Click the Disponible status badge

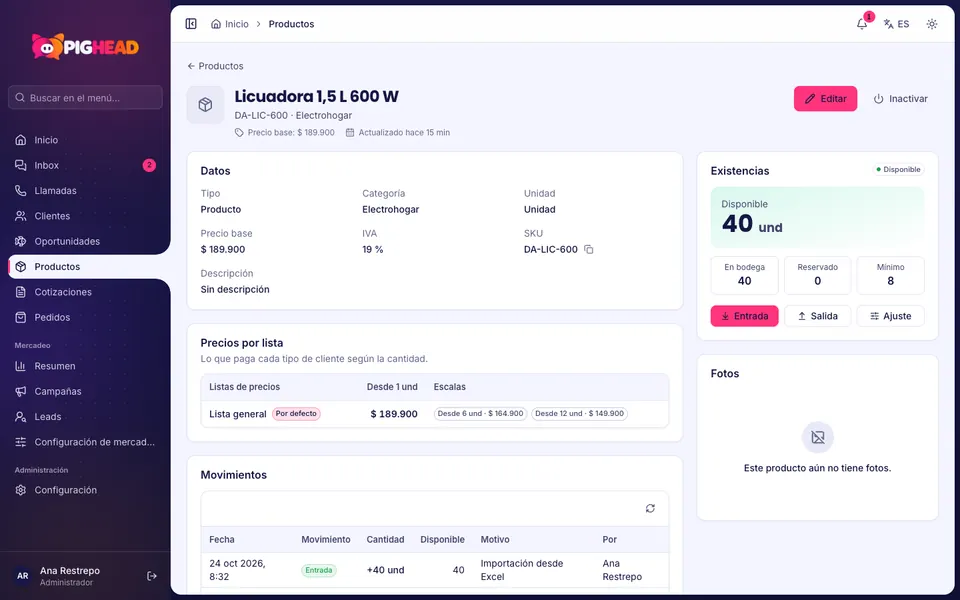pos(898,170)
